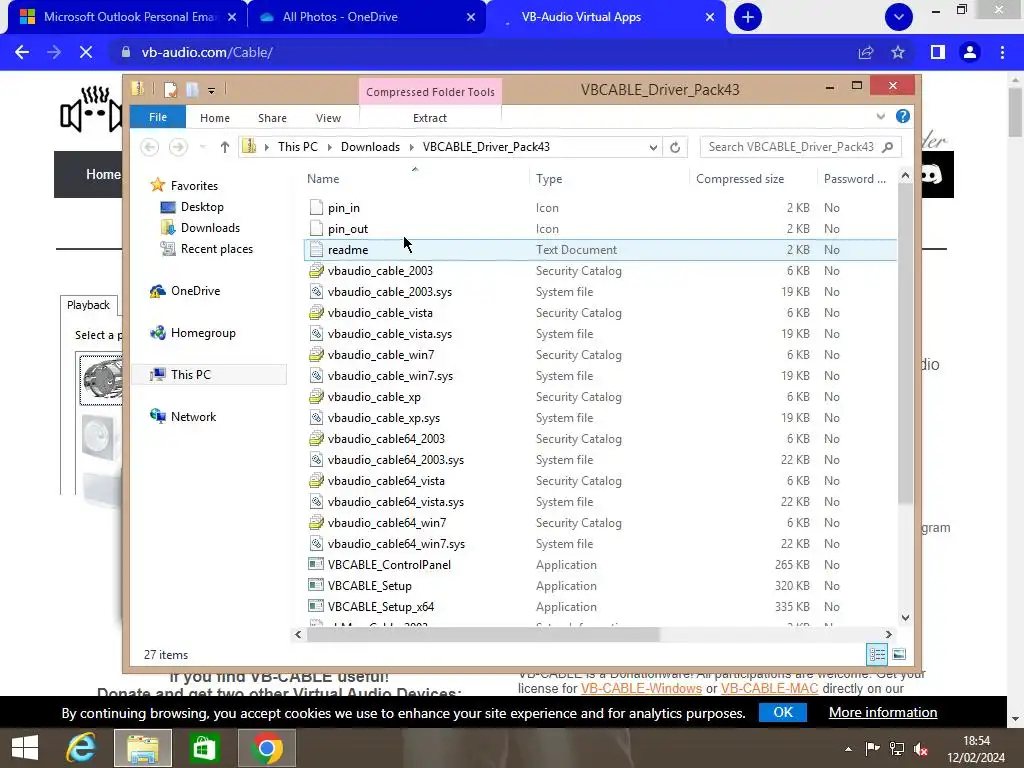The height and width of the screenshot is (768, 1024).
Task: Open Windows Store from the taskbar
Action: 204,748
